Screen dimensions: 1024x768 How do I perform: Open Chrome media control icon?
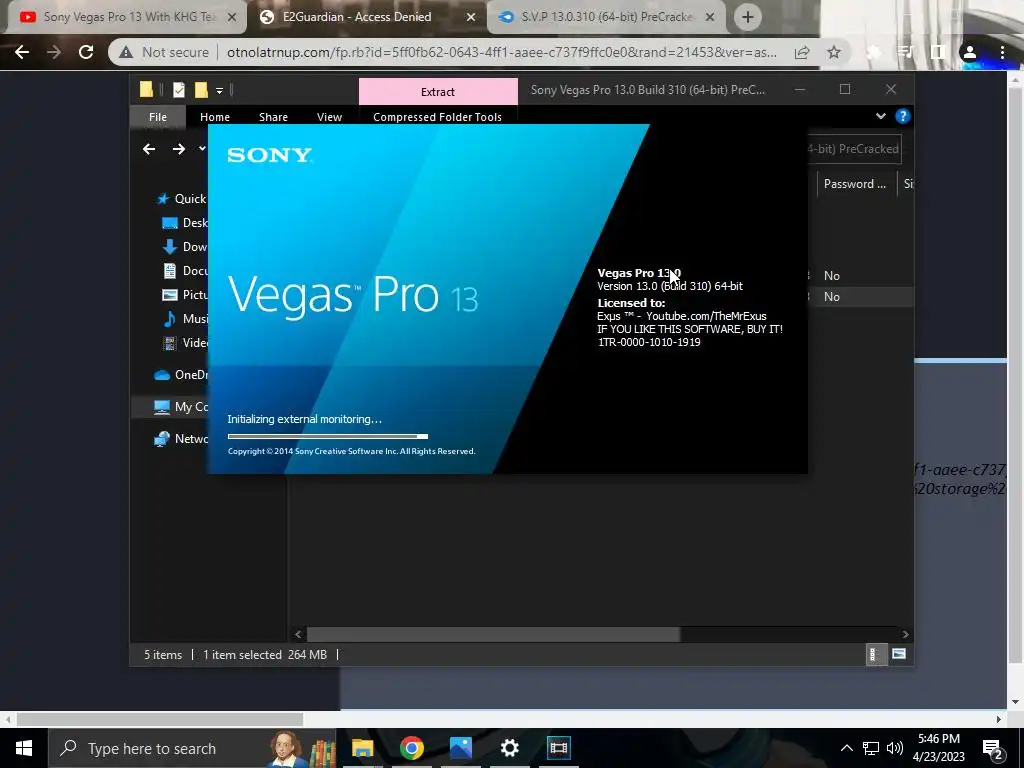905,52
